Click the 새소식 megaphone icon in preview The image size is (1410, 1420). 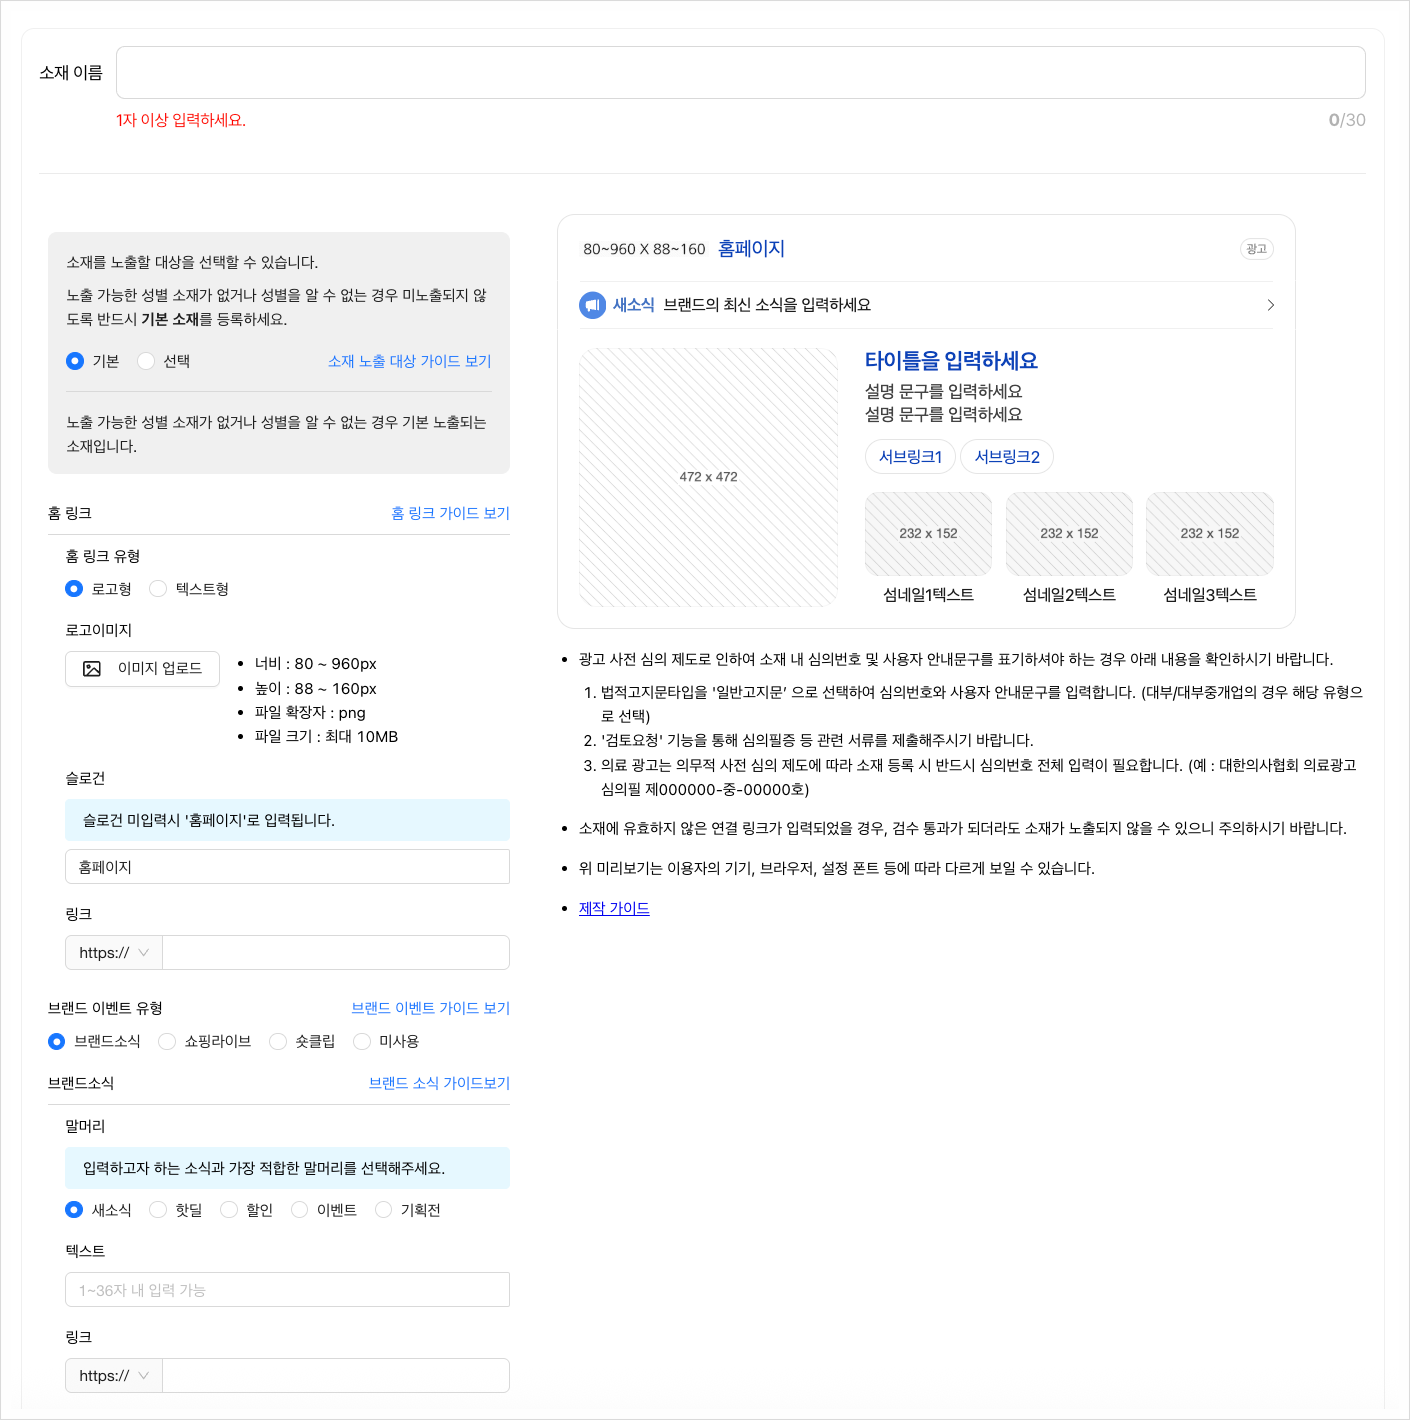[592, 305]
